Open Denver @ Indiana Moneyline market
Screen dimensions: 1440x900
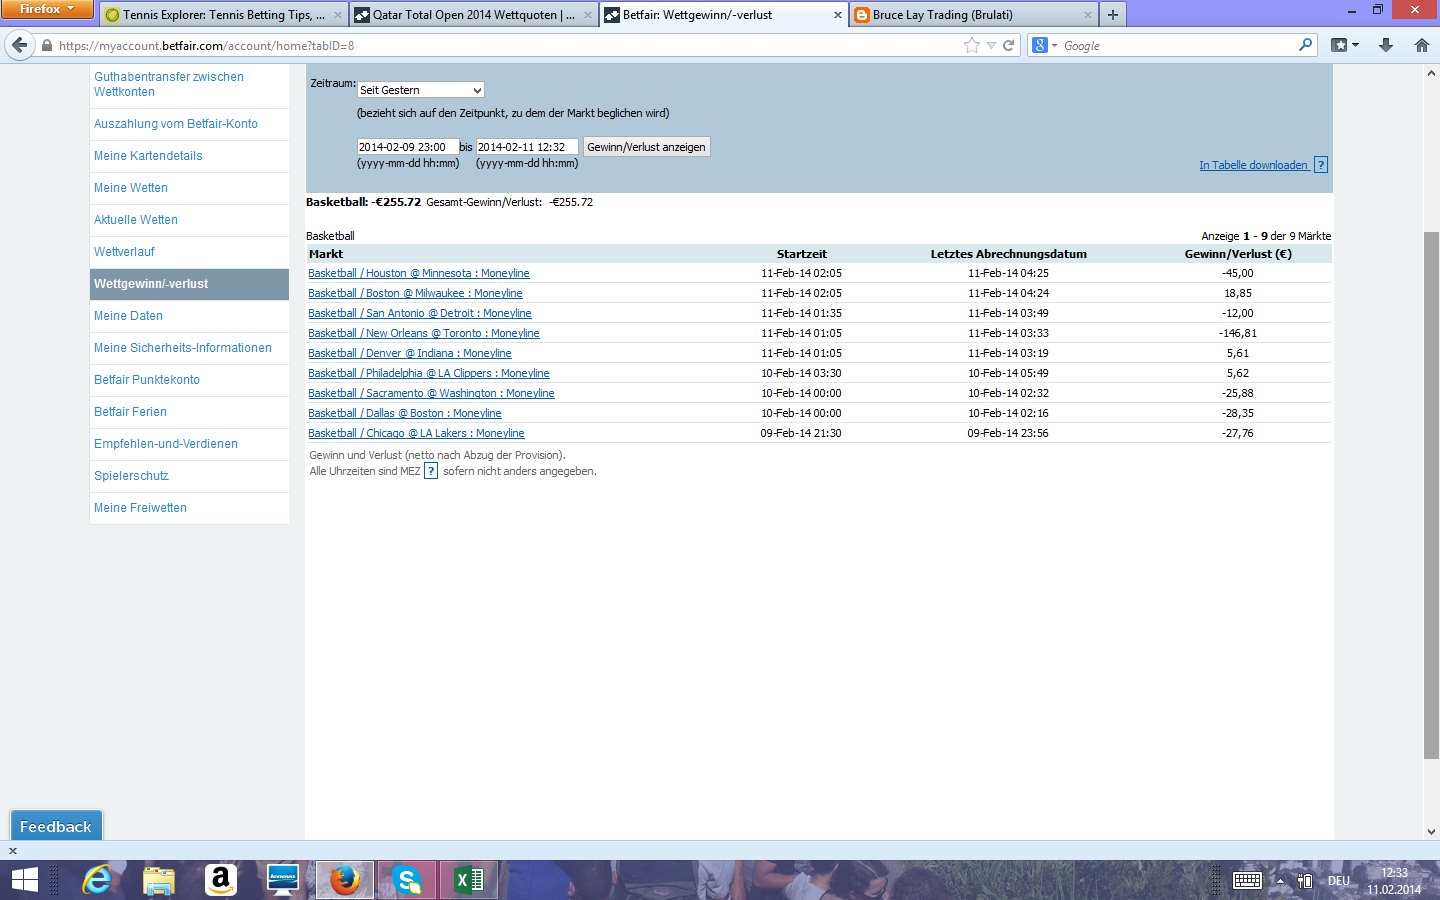click(410, 353)
